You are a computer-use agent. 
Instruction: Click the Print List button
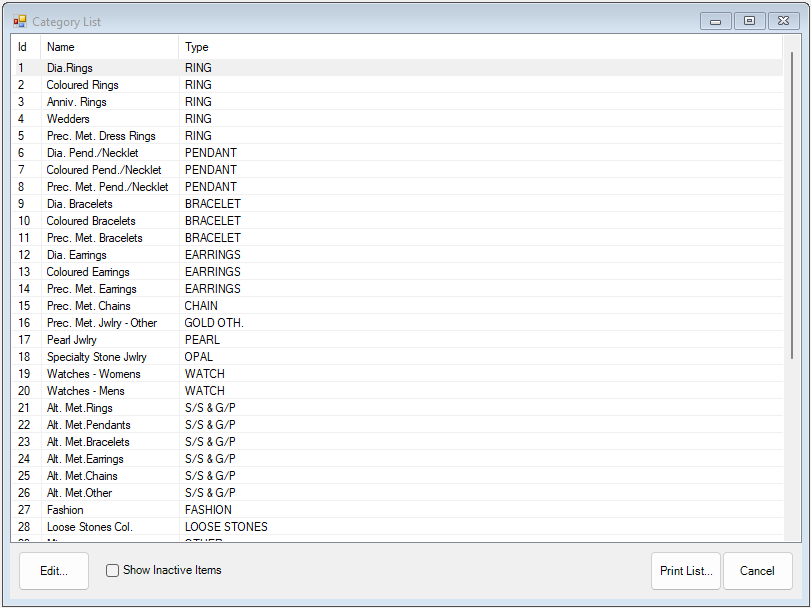pos(685,570)
